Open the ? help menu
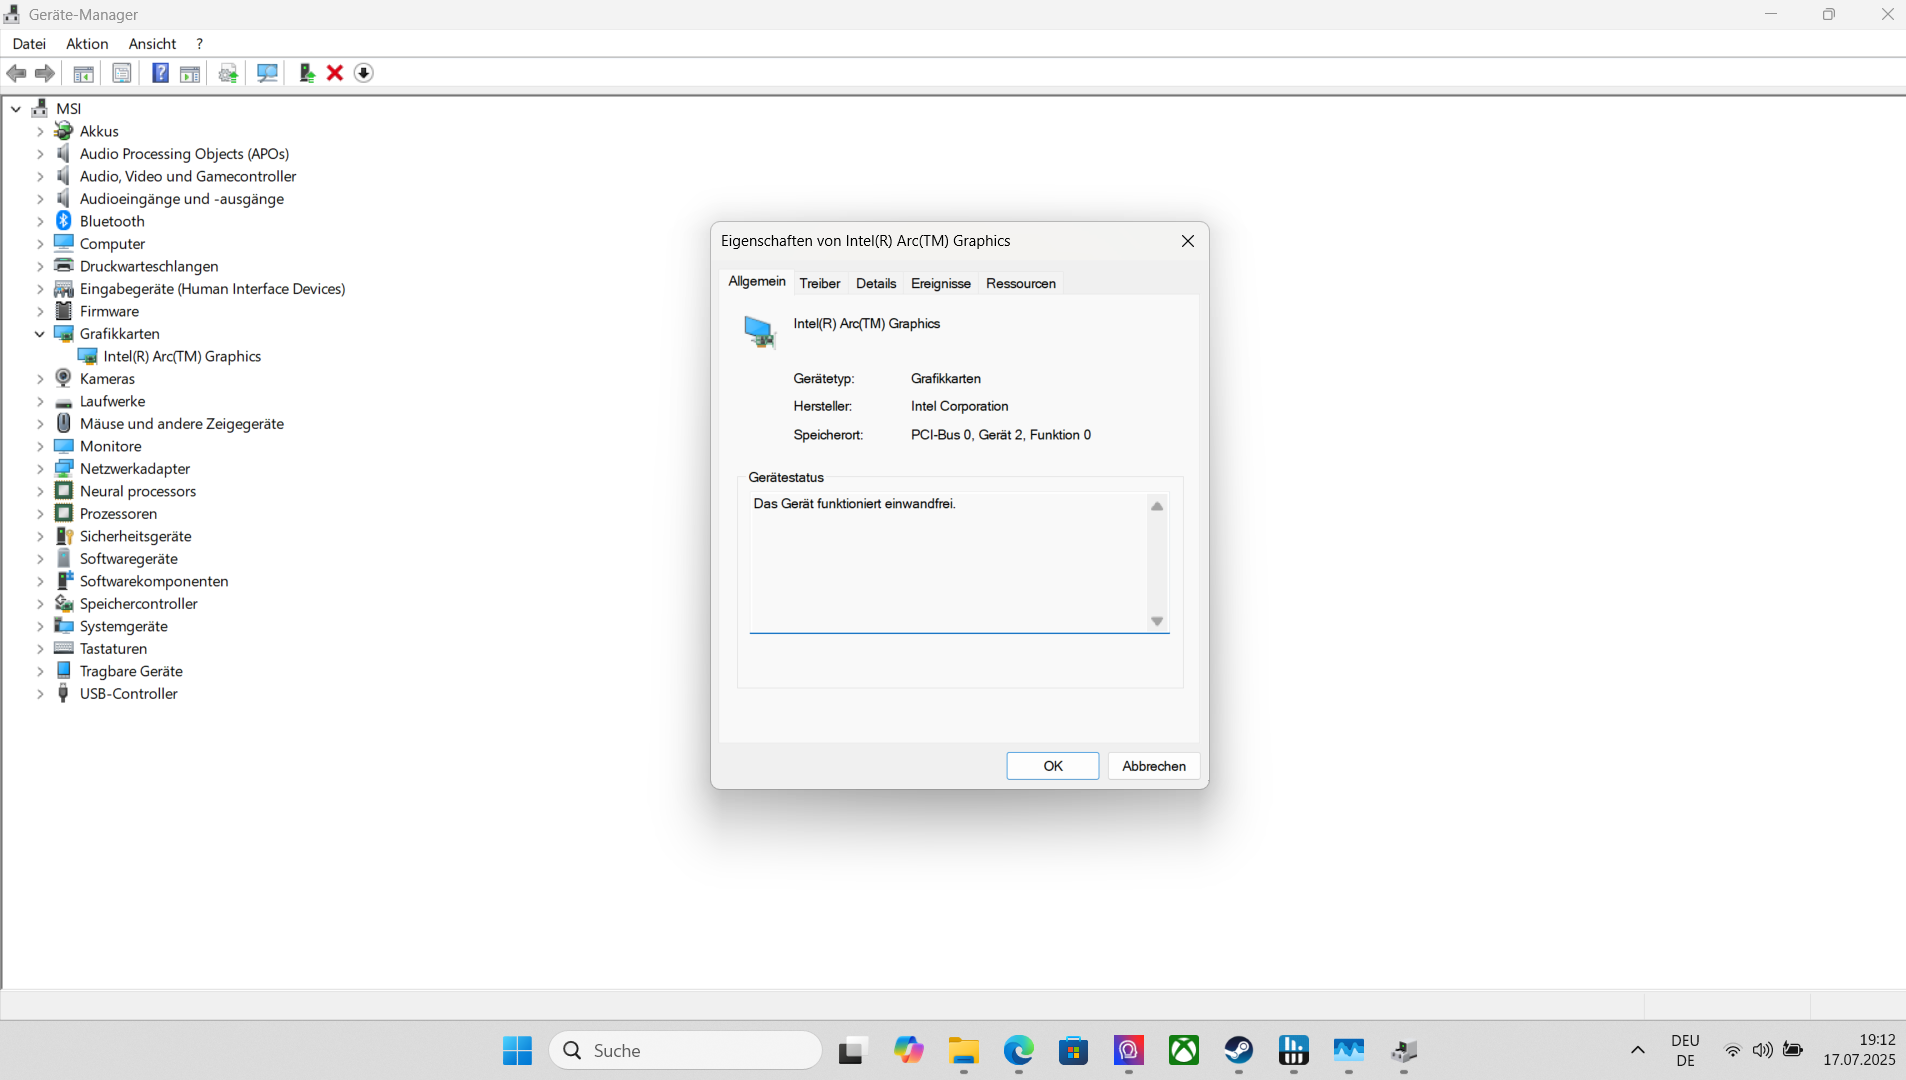1906x1080 pixels. (199, 44)
